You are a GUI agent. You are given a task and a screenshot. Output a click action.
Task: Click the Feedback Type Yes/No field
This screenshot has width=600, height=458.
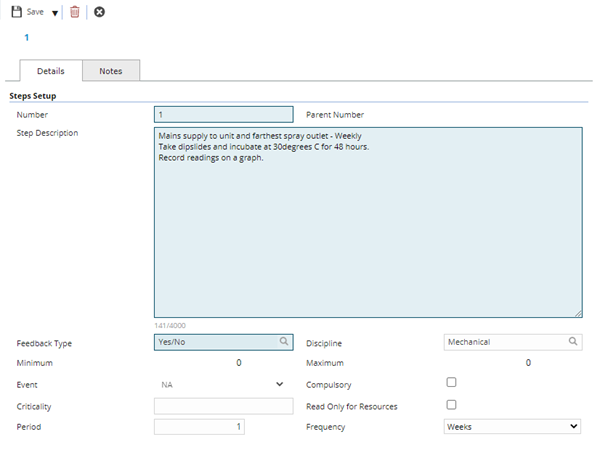click(214, 341)
